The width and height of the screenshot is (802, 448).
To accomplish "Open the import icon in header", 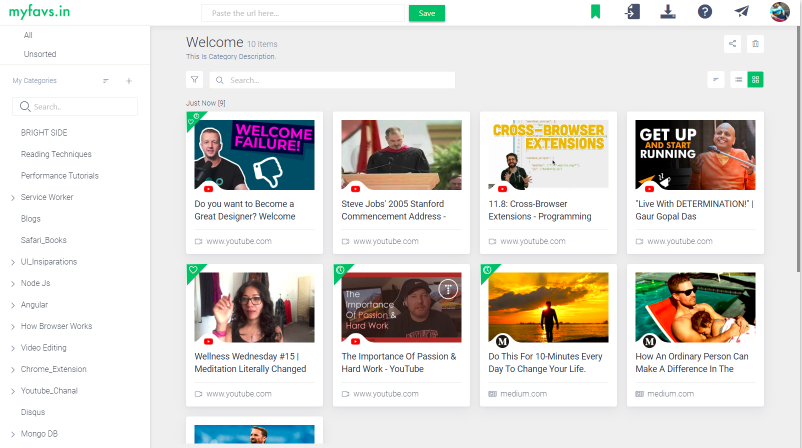I will tap(632, 12).
